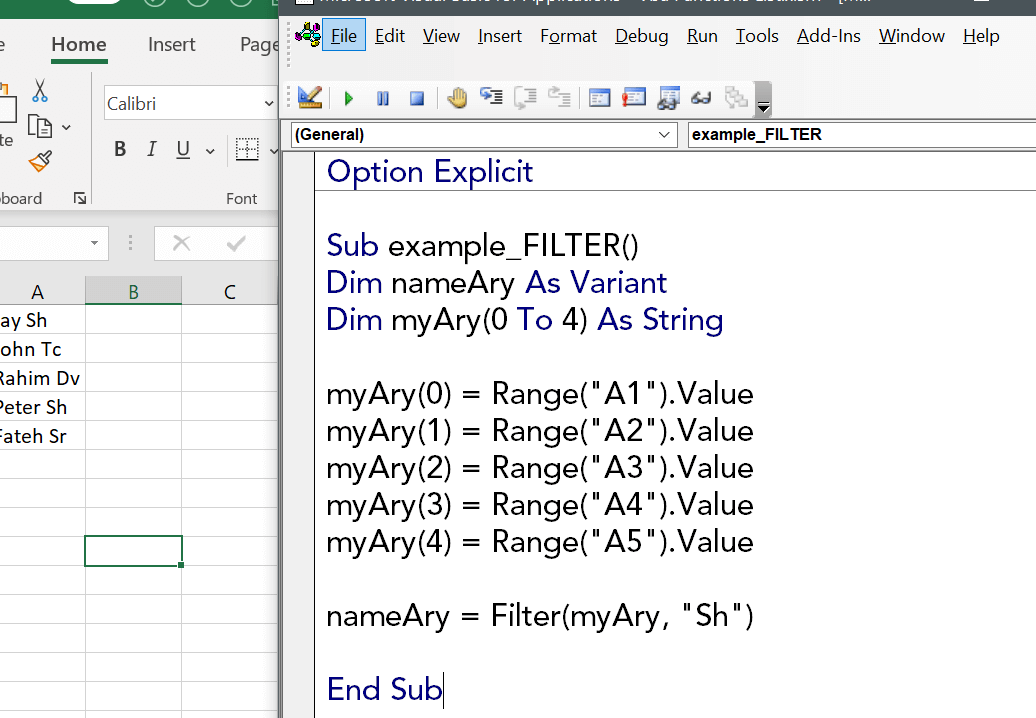Switch to the Insert ribbon tab

171,45
